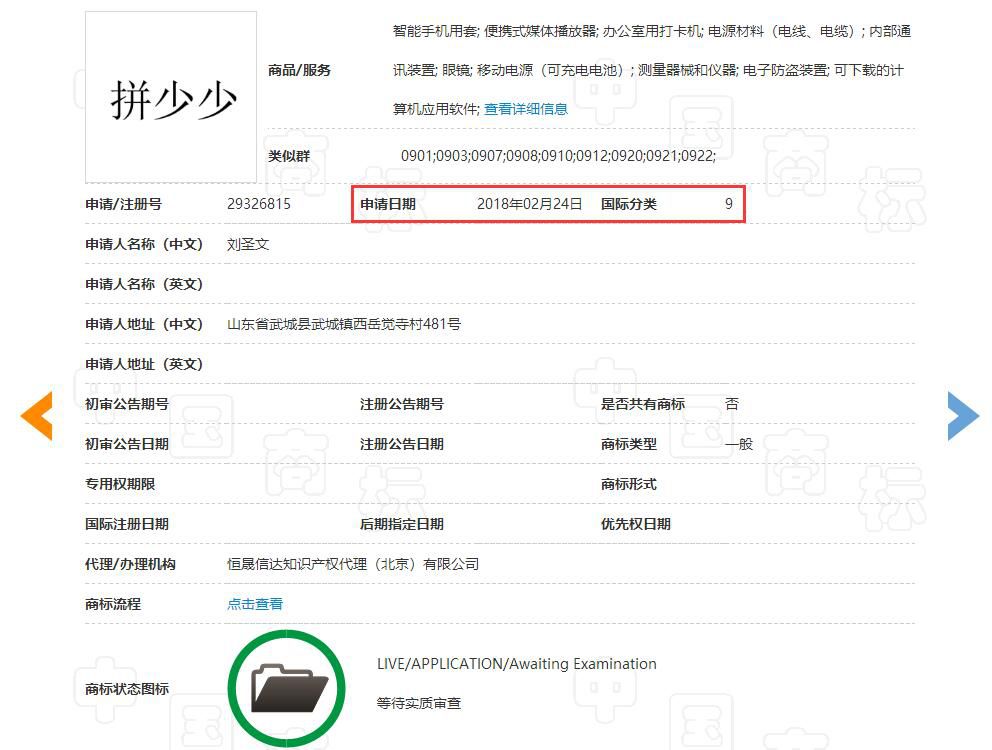This screenshot has width=992, height=750.
Task: Click the 商品/服务 field label
Action: 299,70
